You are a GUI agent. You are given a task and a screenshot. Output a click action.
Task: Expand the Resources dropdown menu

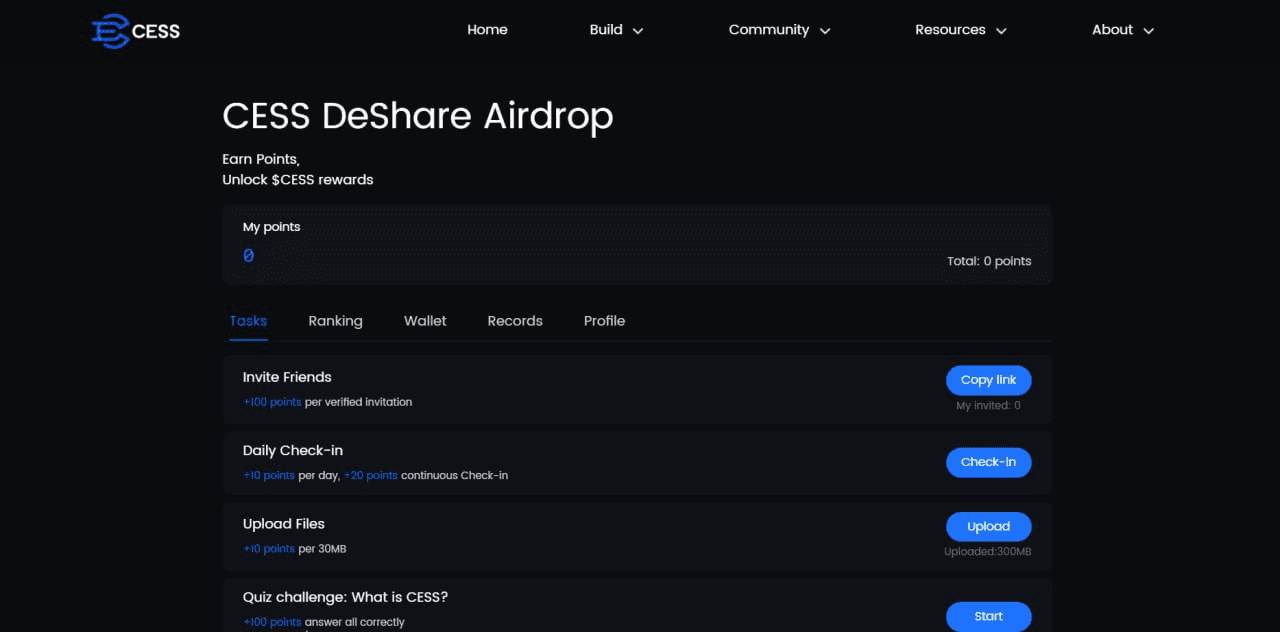tap(961, 30)
